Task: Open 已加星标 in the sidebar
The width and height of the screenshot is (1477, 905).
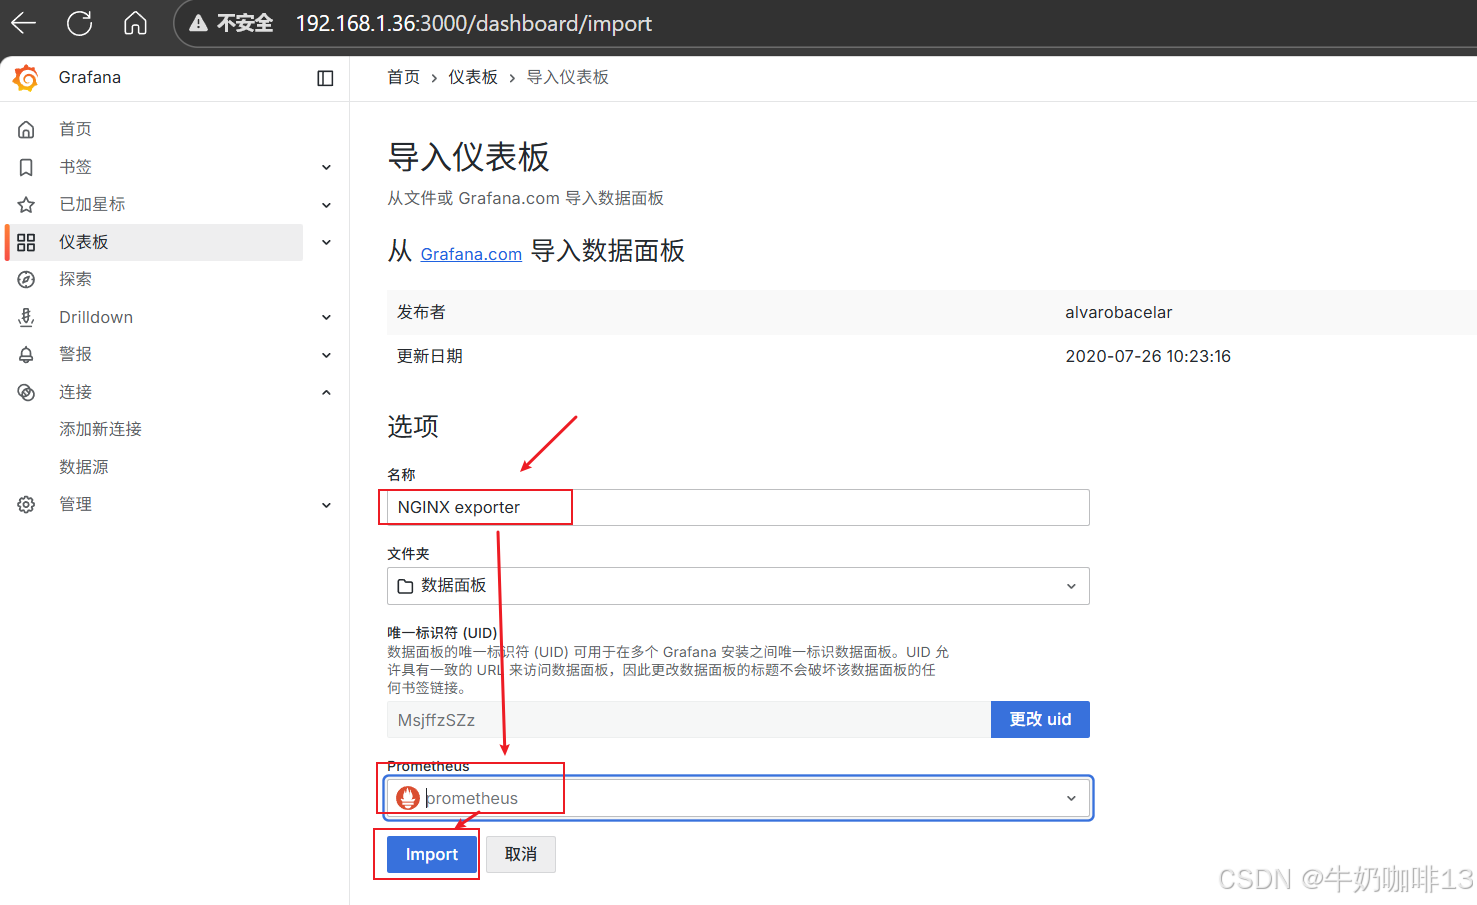Action: click(92, 204)
